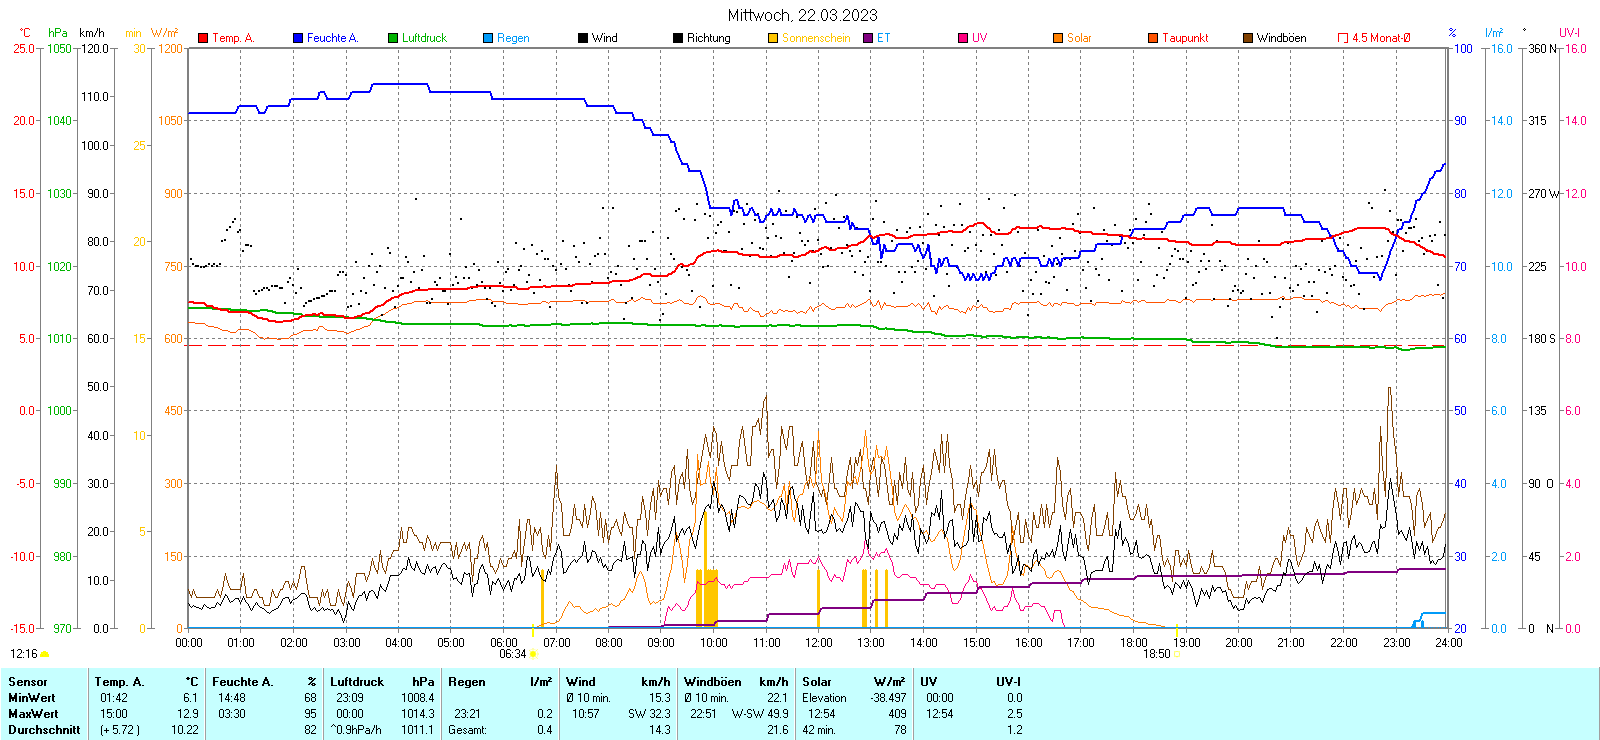Click the brown Windböen legend square

[x=1248, y=38]
